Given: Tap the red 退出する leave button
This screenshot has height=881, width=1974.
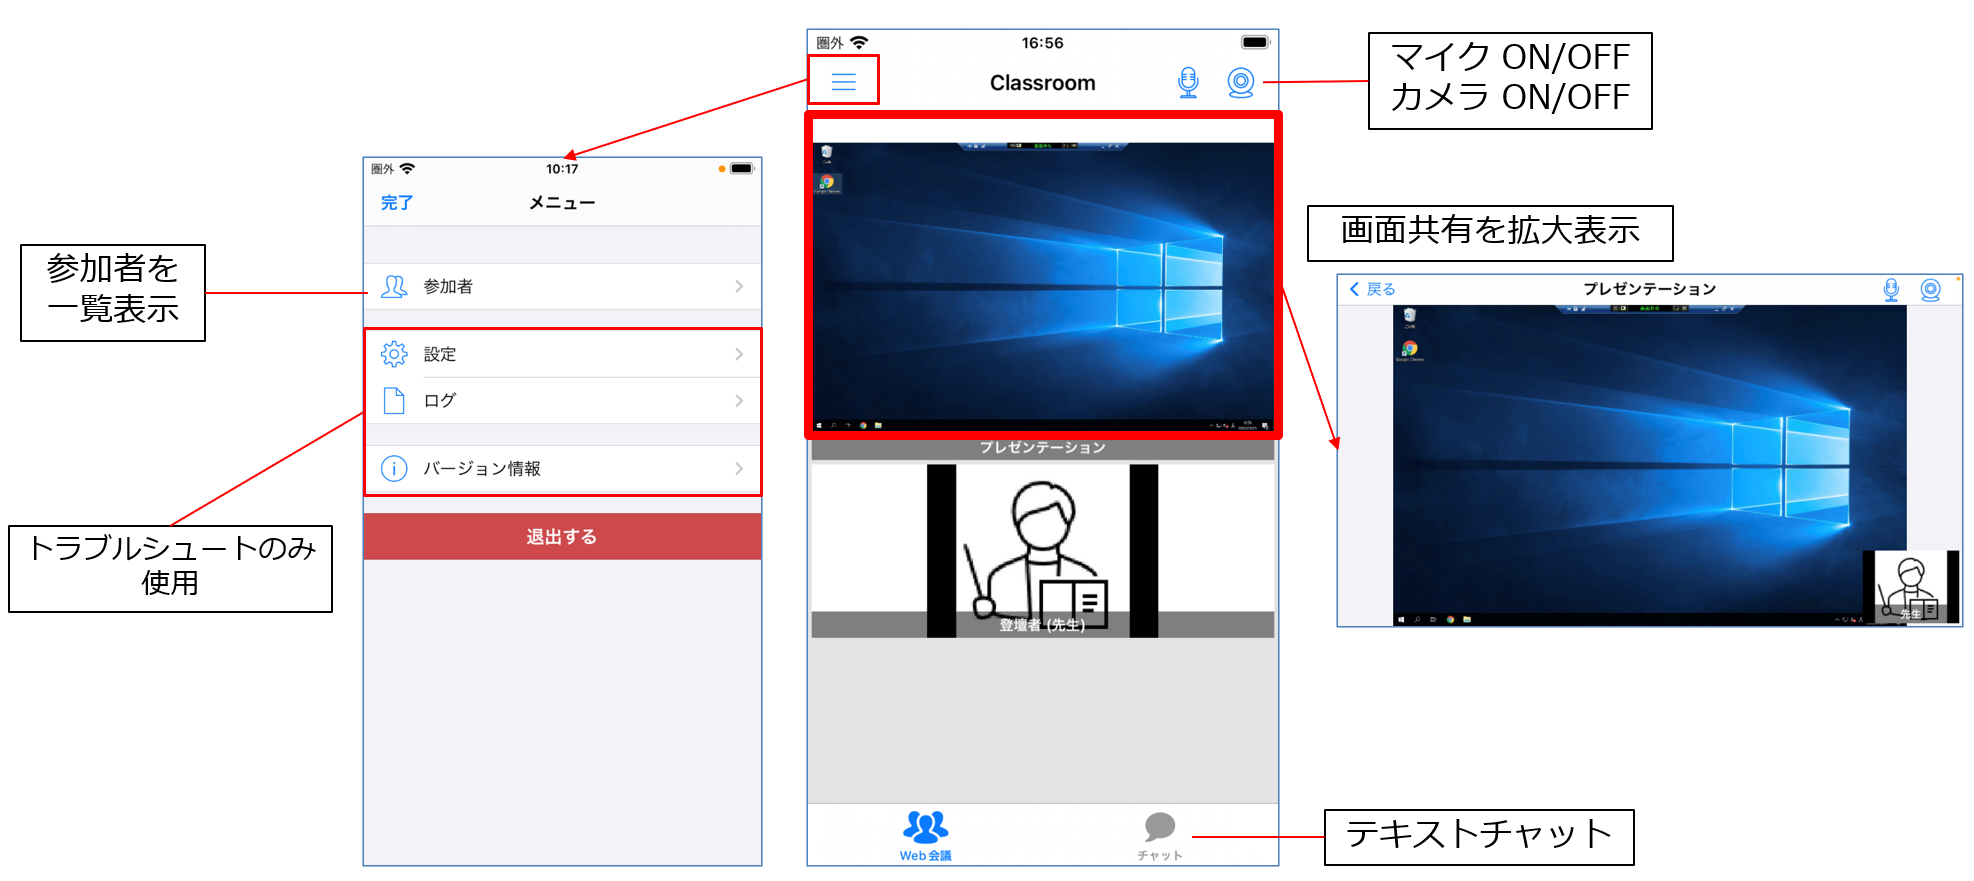Looking at the screenshot, I should (562, 537).
